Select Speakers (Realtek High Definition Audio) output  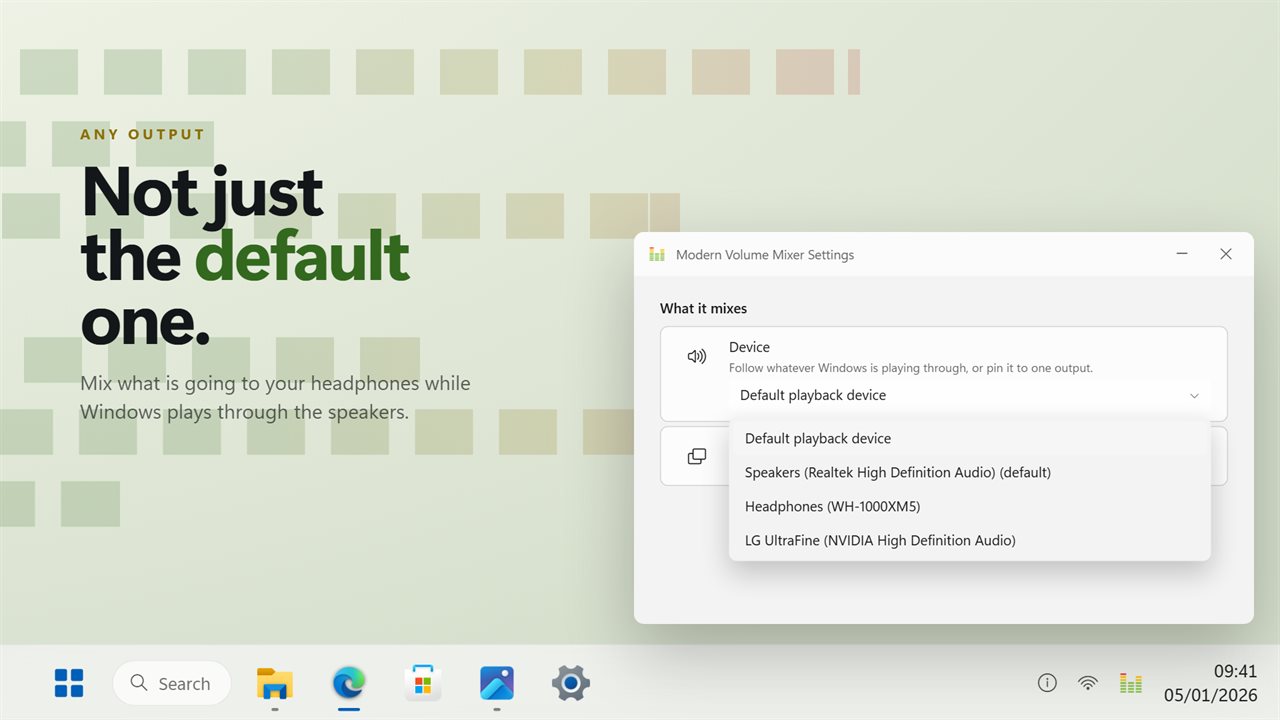(x=970, y=472)
